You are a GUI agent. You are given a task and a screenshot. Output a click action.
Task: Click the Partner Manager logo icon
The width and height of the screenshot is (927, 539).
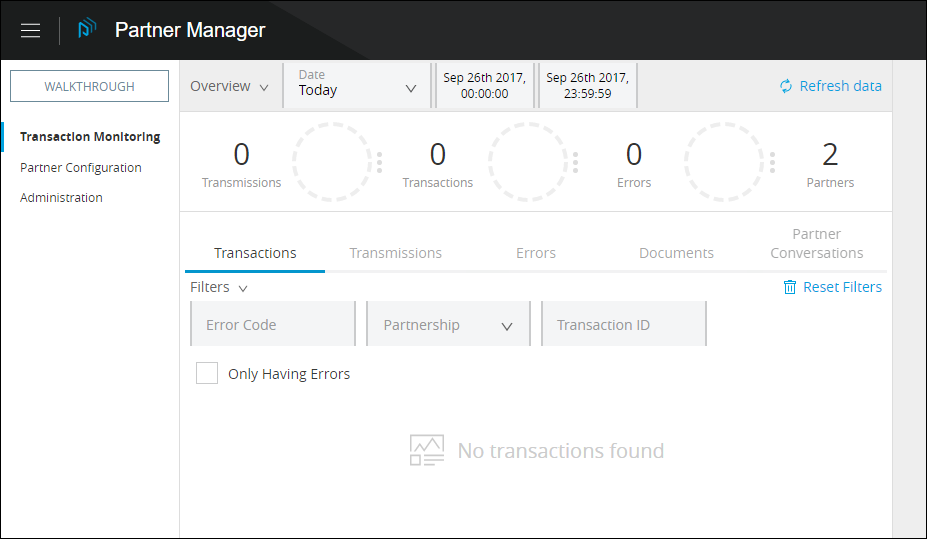[87, 30]
